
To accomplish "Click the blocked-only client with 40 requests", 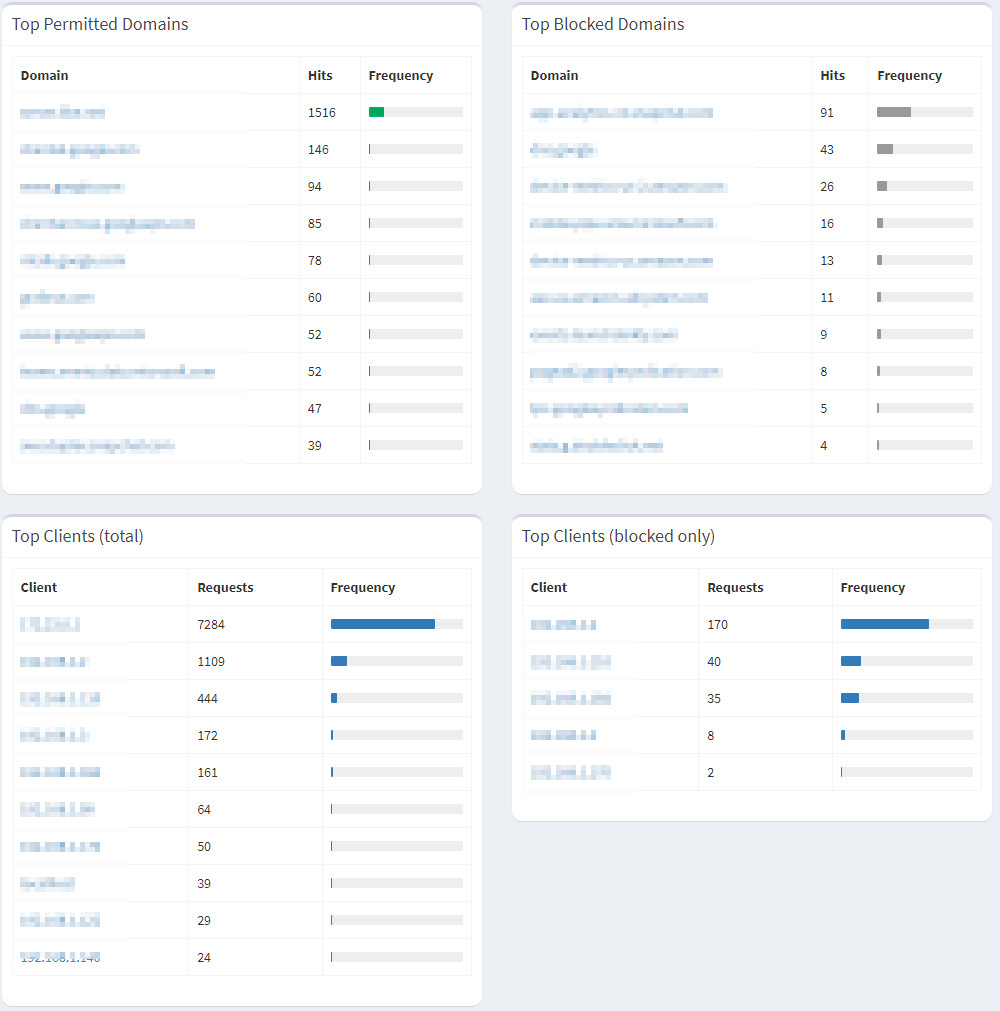I will 570,662.
